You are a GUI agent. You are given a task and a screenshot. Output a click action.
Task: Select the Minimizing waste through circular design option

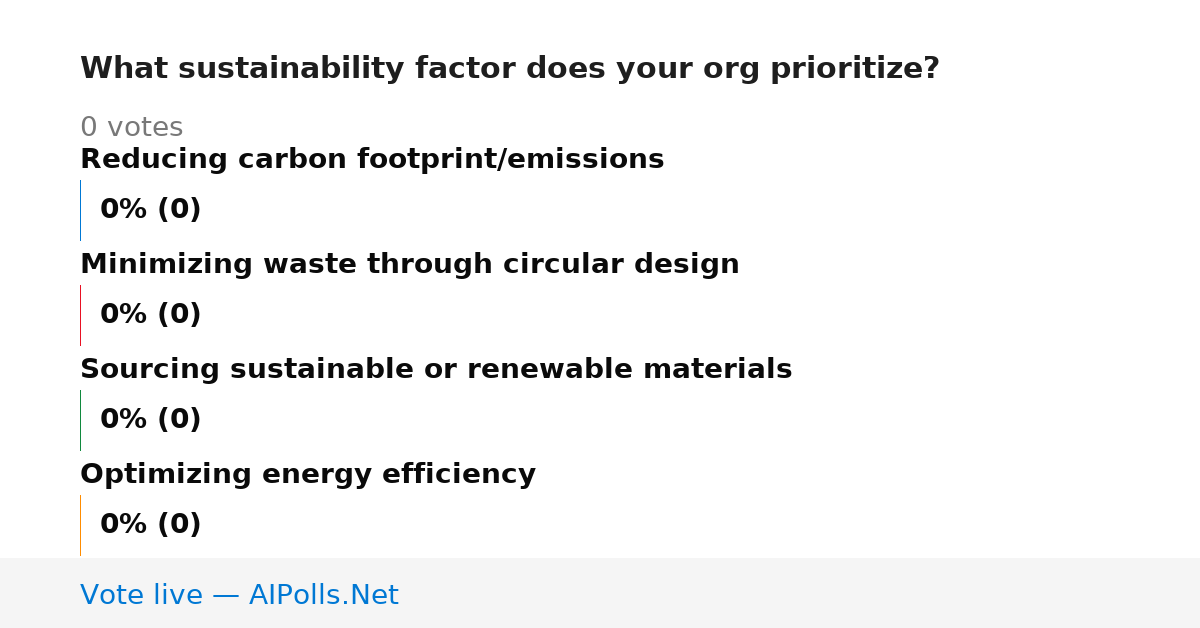(x=410, y=264)
